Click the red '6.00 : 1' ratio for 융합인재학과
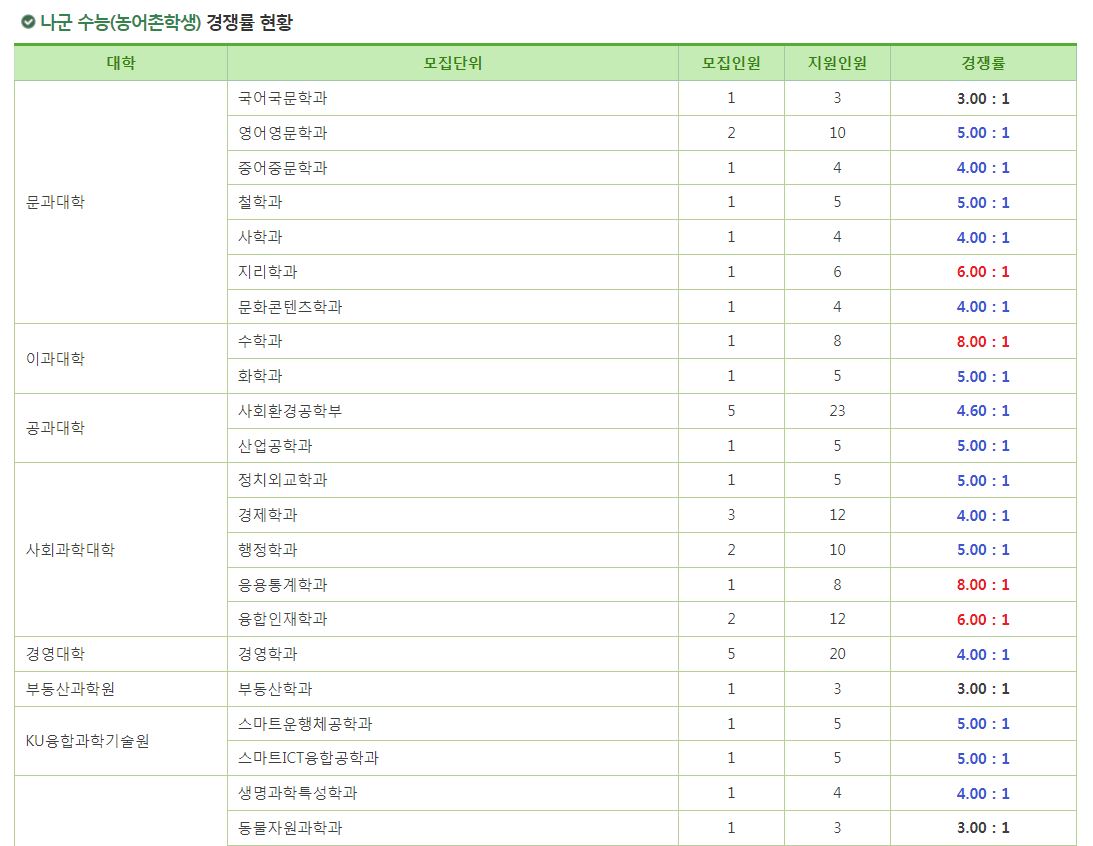Image resolution: width=1093 pixels, height=846 pixels. coord(983,620)
